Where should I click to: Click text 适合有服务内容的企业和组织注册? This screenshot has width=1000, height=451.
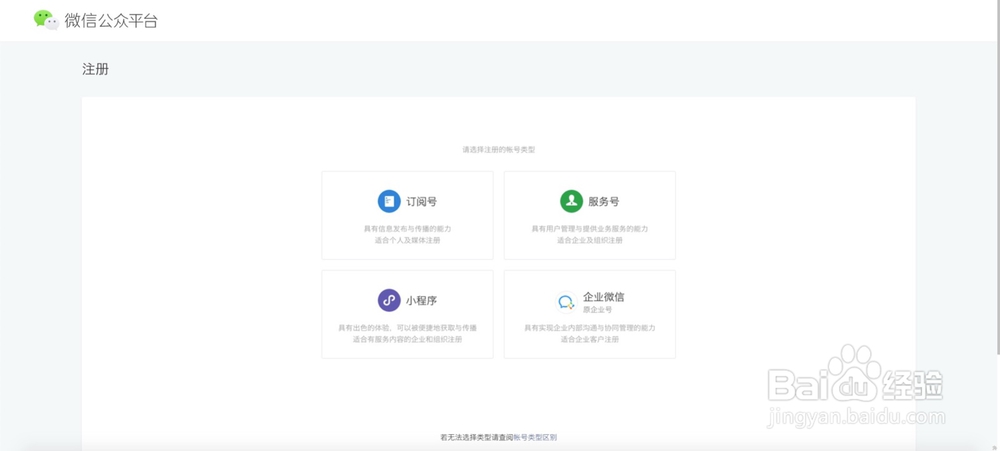[408, 339]
